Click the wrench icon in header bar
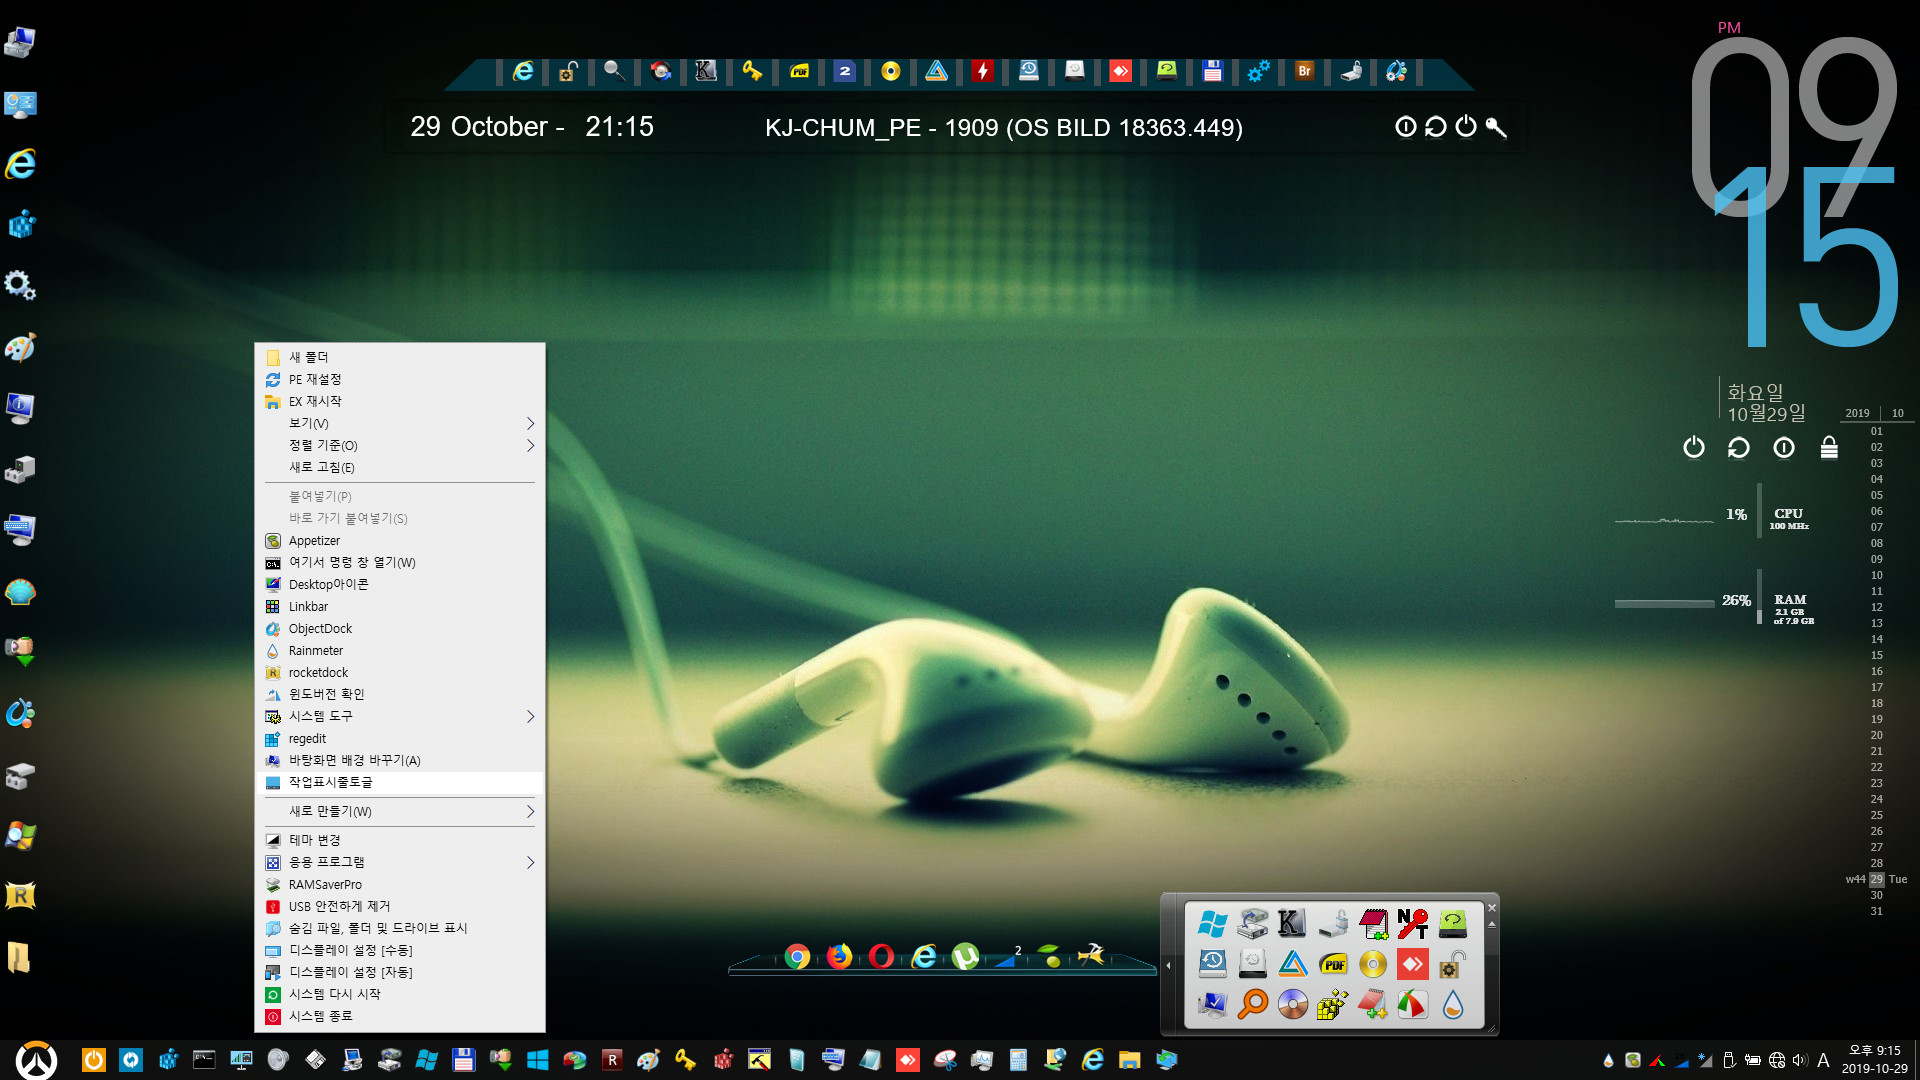The image size is (1920, 1080). (x=1496, y=127)
